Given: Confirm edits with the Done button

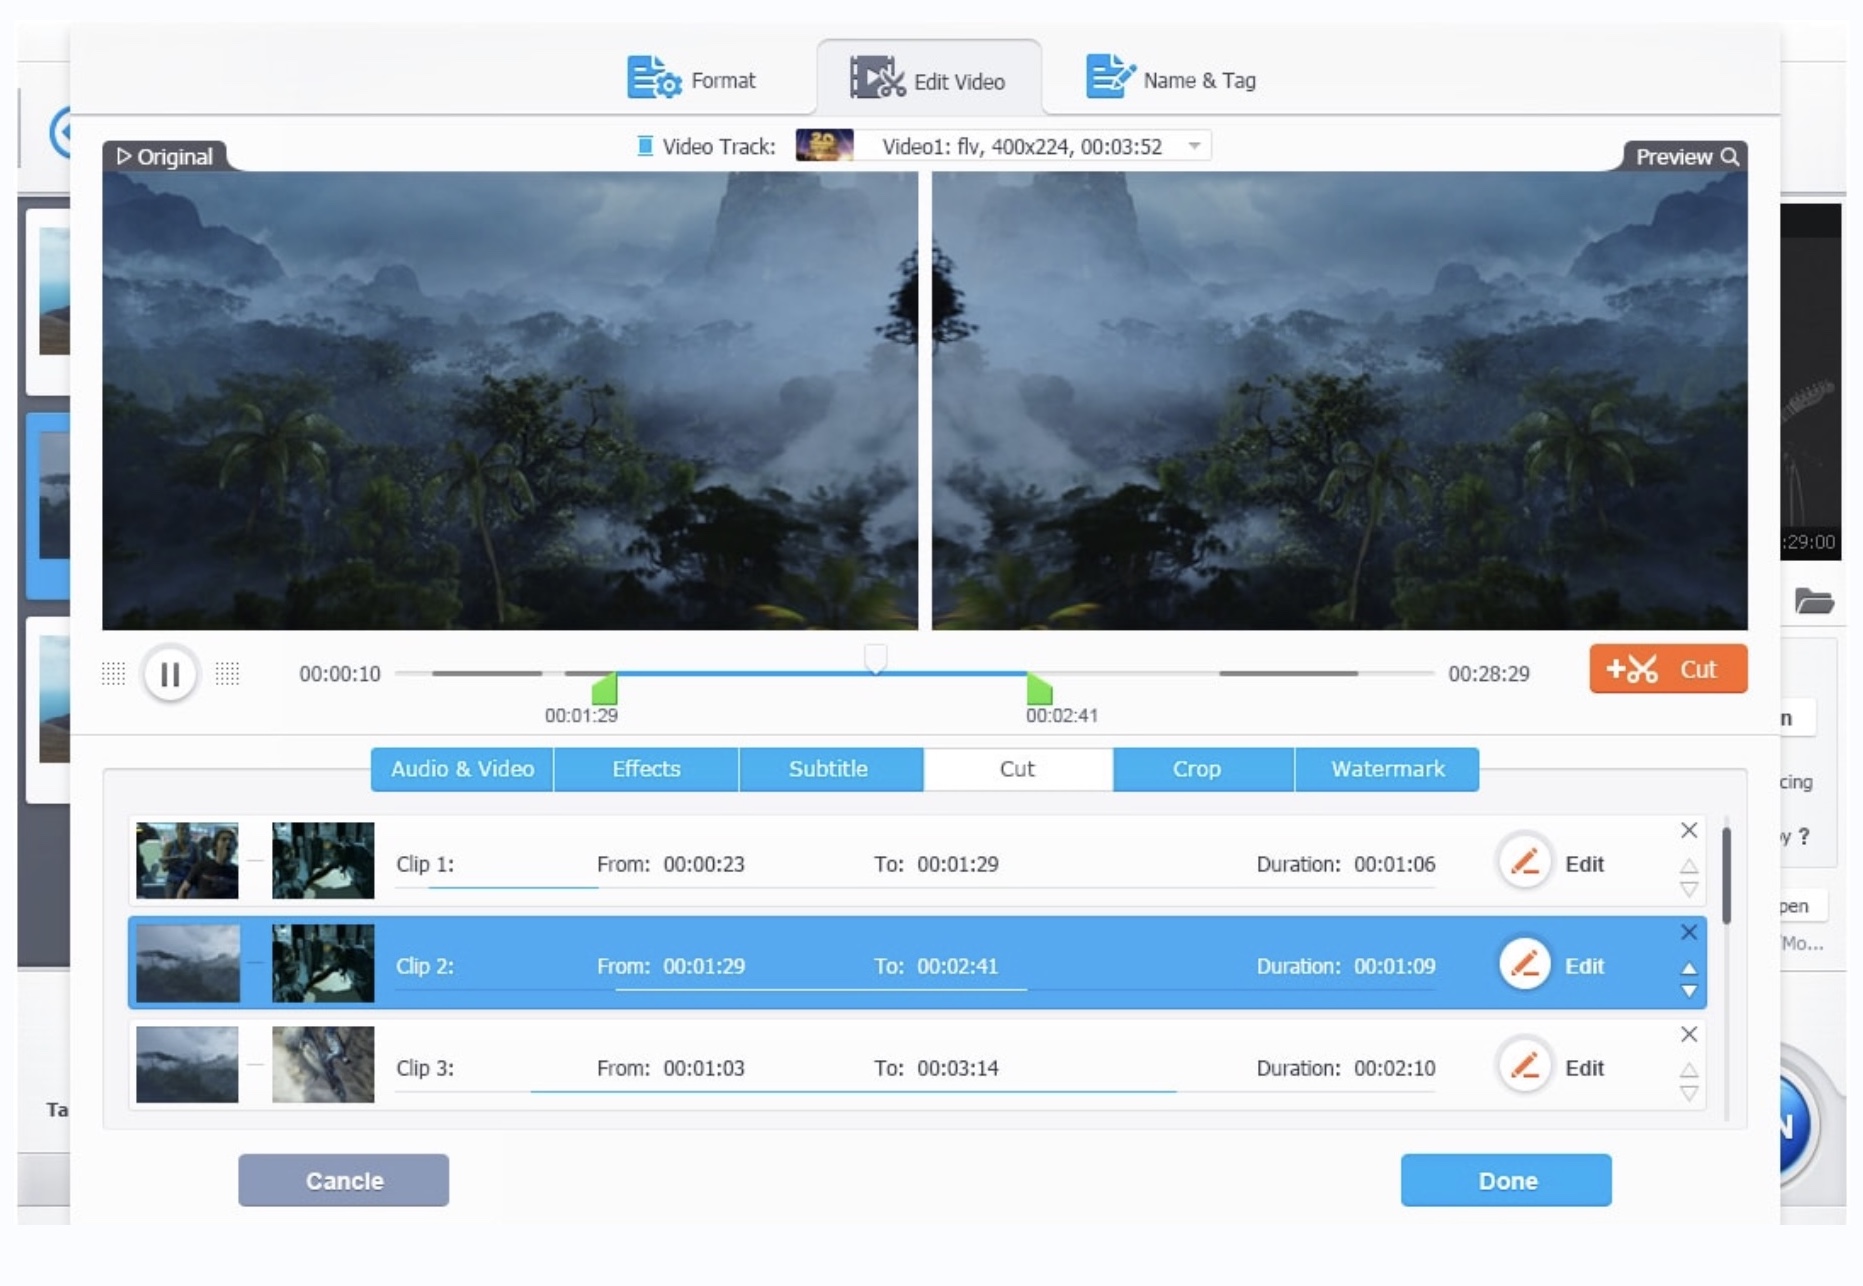Looking at the screenshot, I should [1506, 1180].
